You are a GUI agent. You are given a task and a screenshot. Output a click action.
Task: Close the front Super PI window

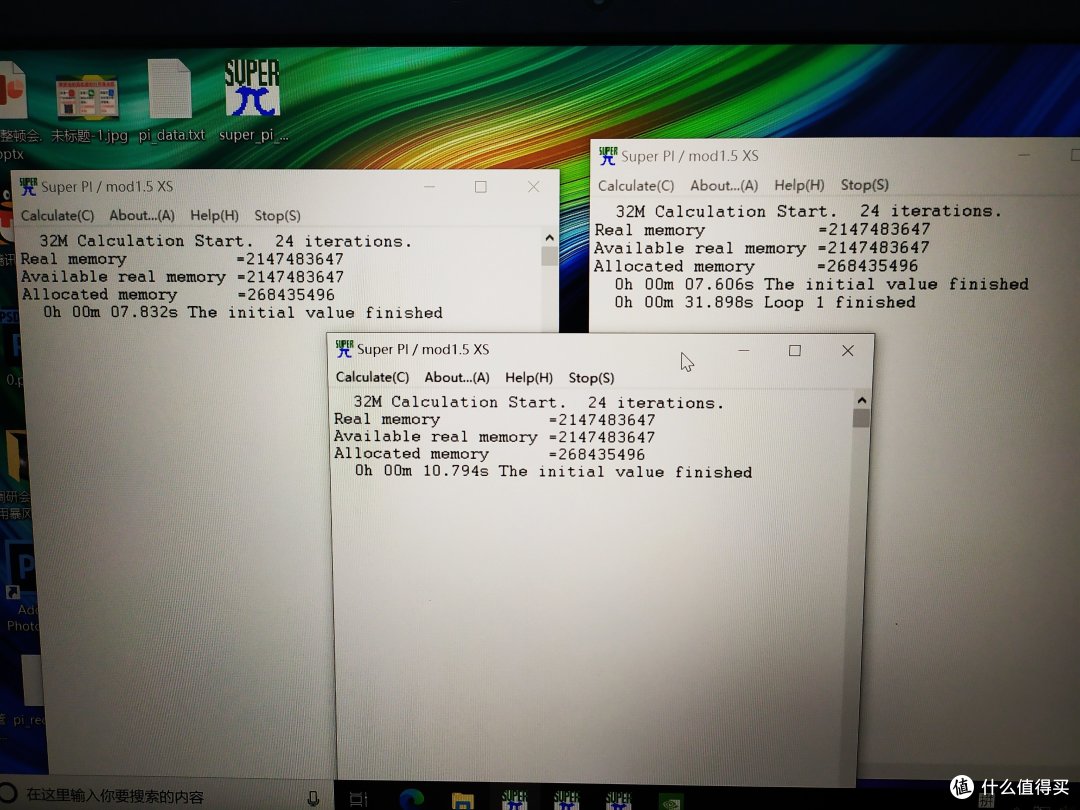tap(848, 351)
